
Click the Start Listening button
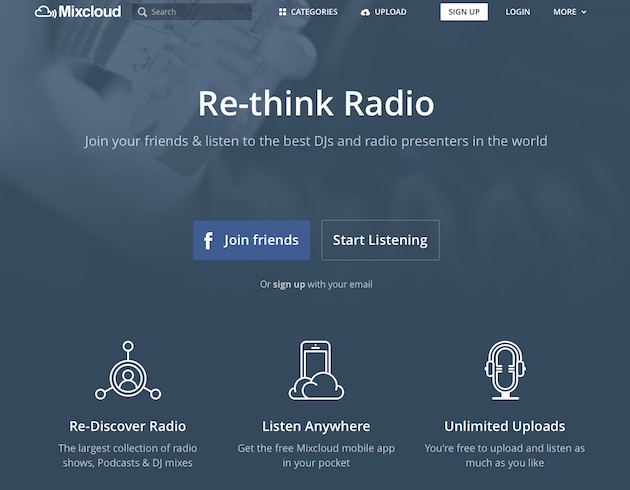pos(380,240)
